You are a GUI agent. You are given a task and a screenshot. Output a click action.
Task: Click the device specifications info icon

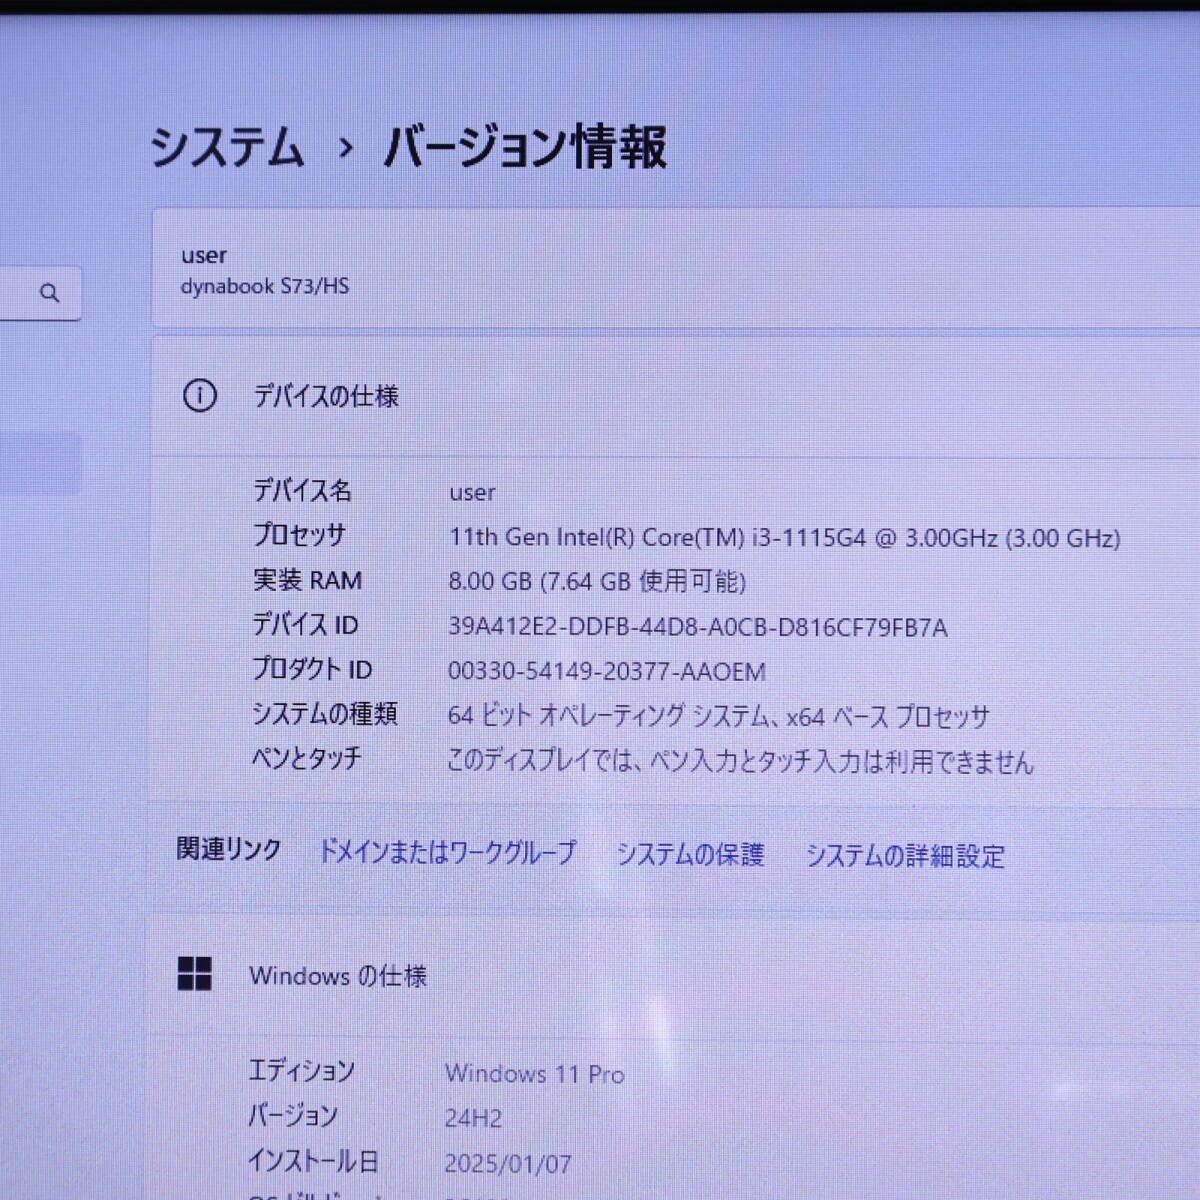pyautogui.click(x=200, y=396)
